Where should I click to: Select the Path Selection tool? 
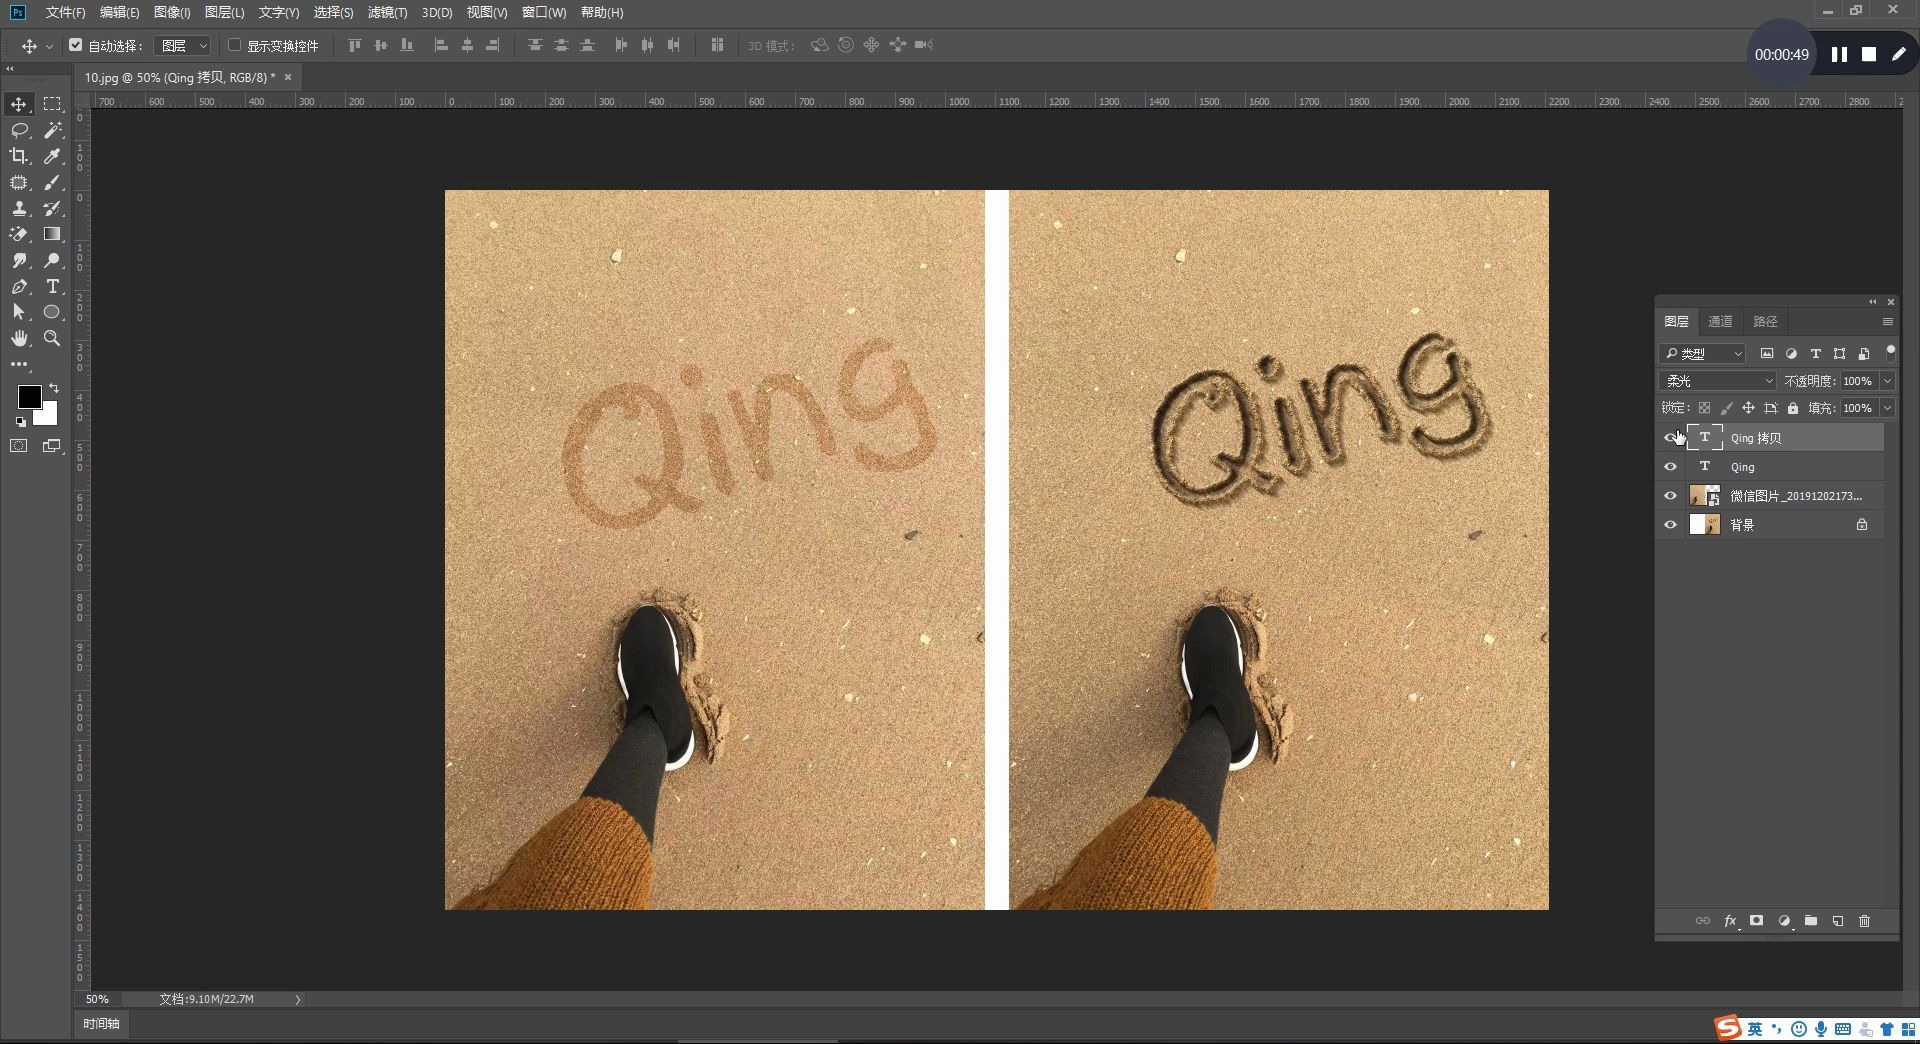(x=19, y=312)
